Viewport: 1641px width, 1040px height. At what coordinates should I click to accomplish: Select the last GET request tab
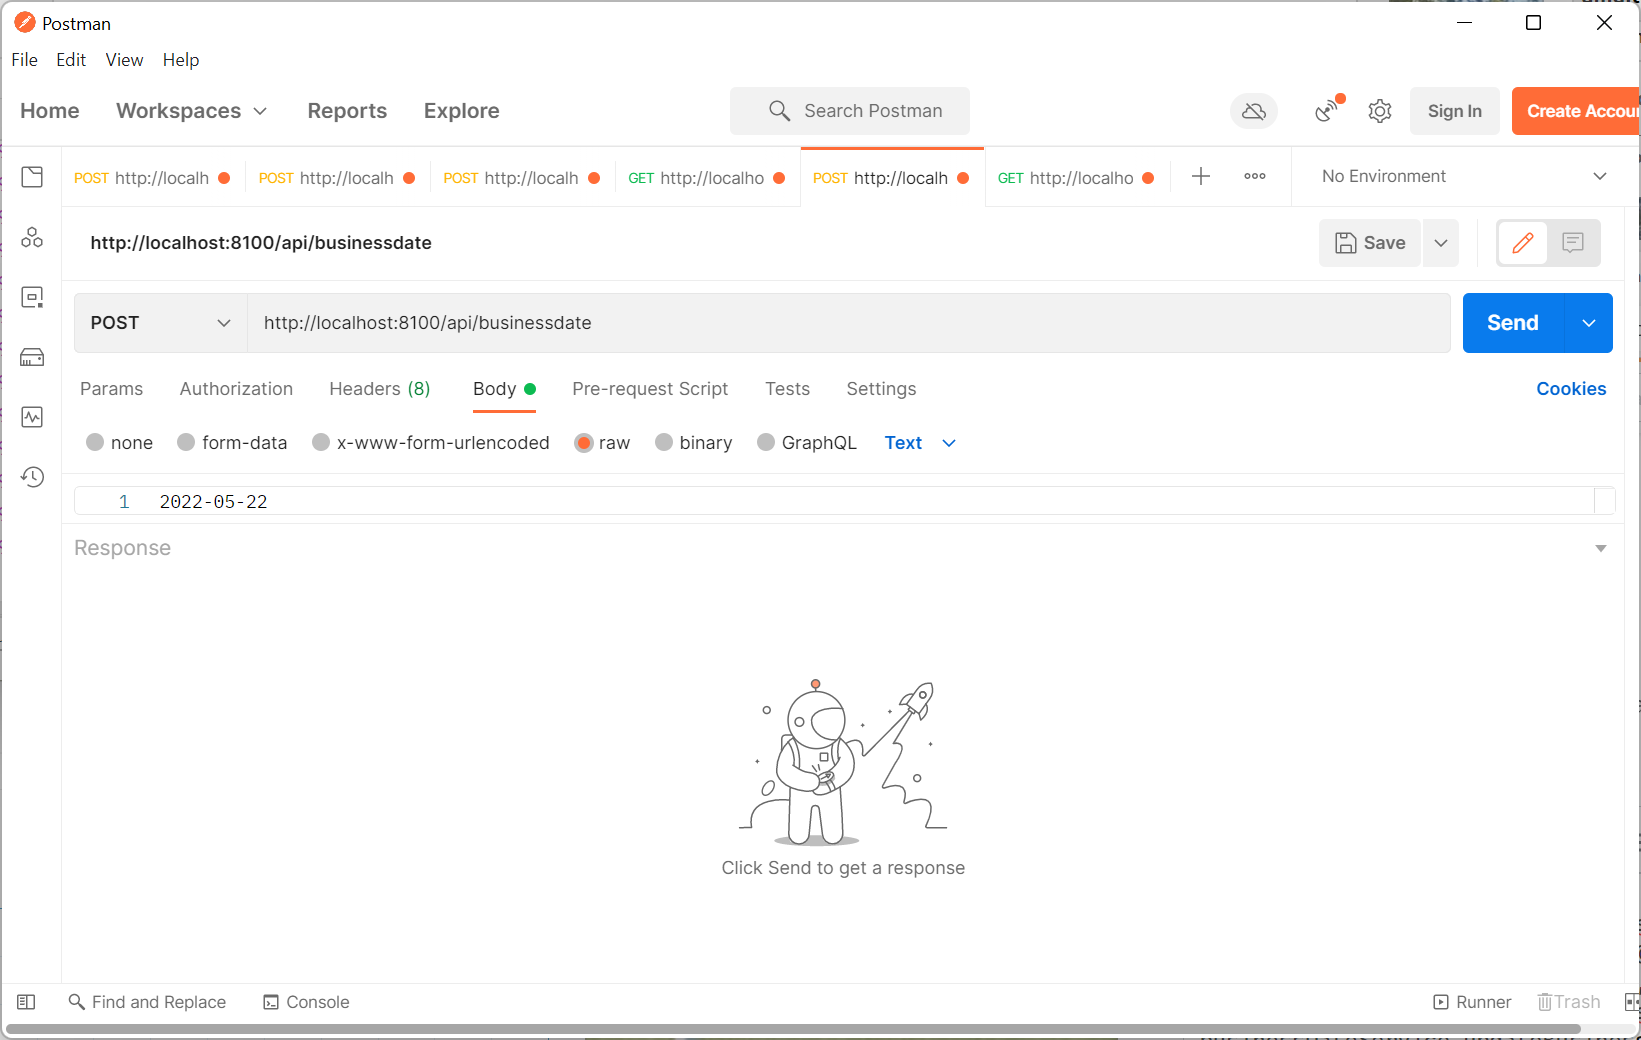[x=1076, y=178]
